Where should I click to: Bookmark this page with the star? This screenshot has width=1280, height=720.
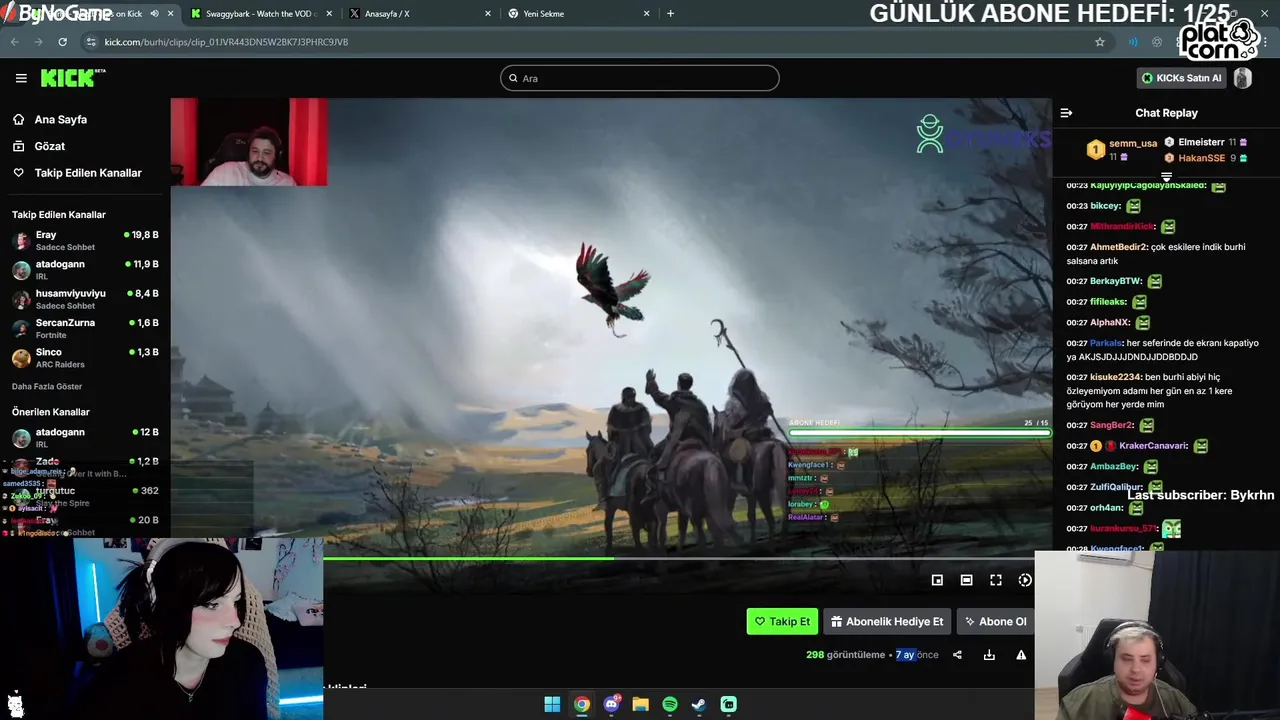pyautogui.click(x=1100, y=42)
